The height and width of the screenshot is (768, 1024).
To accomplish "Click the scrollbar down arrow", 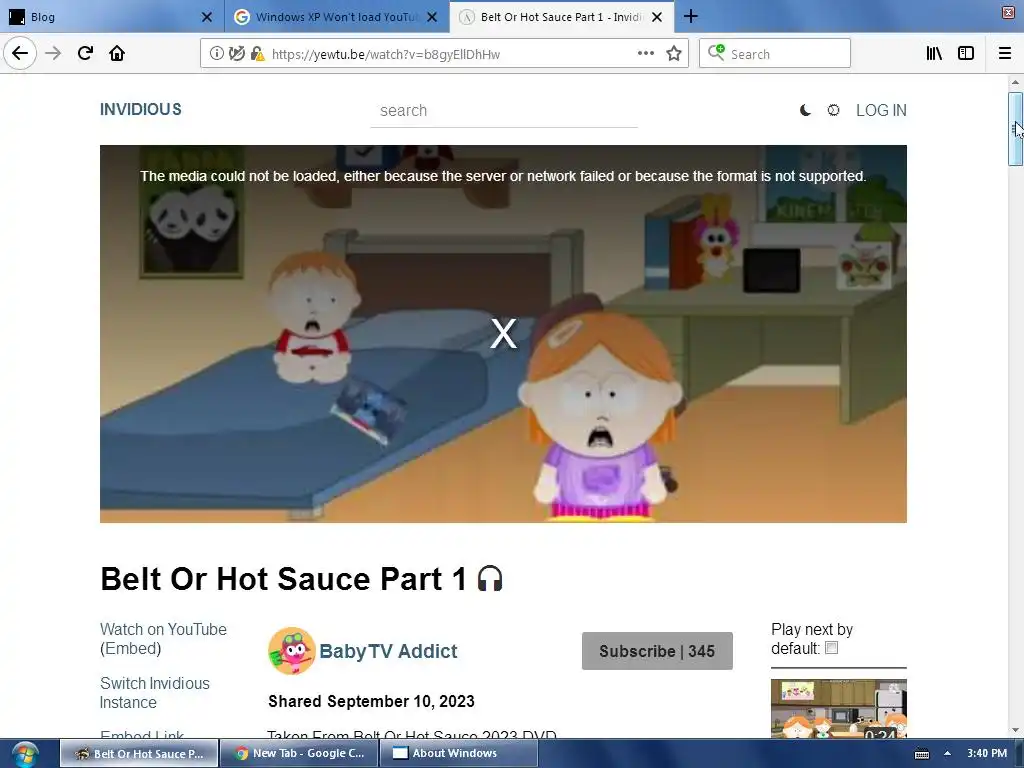I will pyautogui.click(x=1015, y=730).
